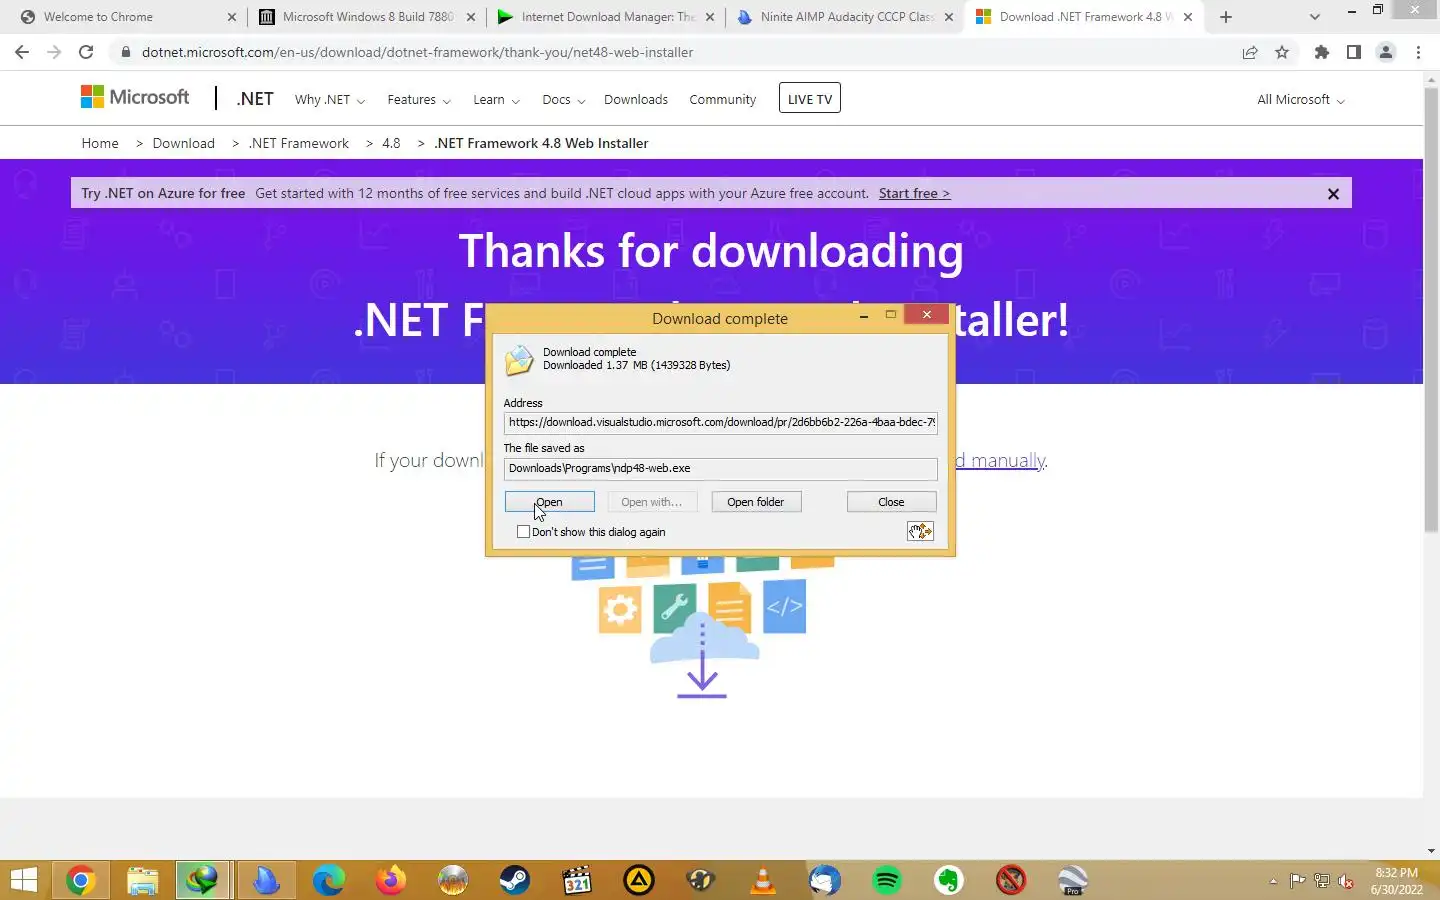This screenshot has height=900, width=1440.
Task: Open Firefox from taskbar
Action: click(x=390, y=880)
